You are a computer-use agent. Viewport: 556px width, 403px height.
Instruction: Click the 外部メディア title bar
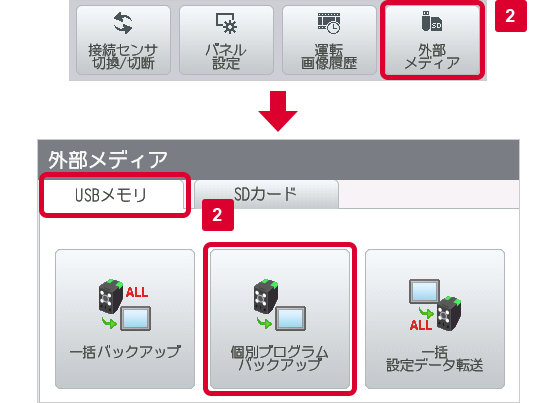click(278, 160)
